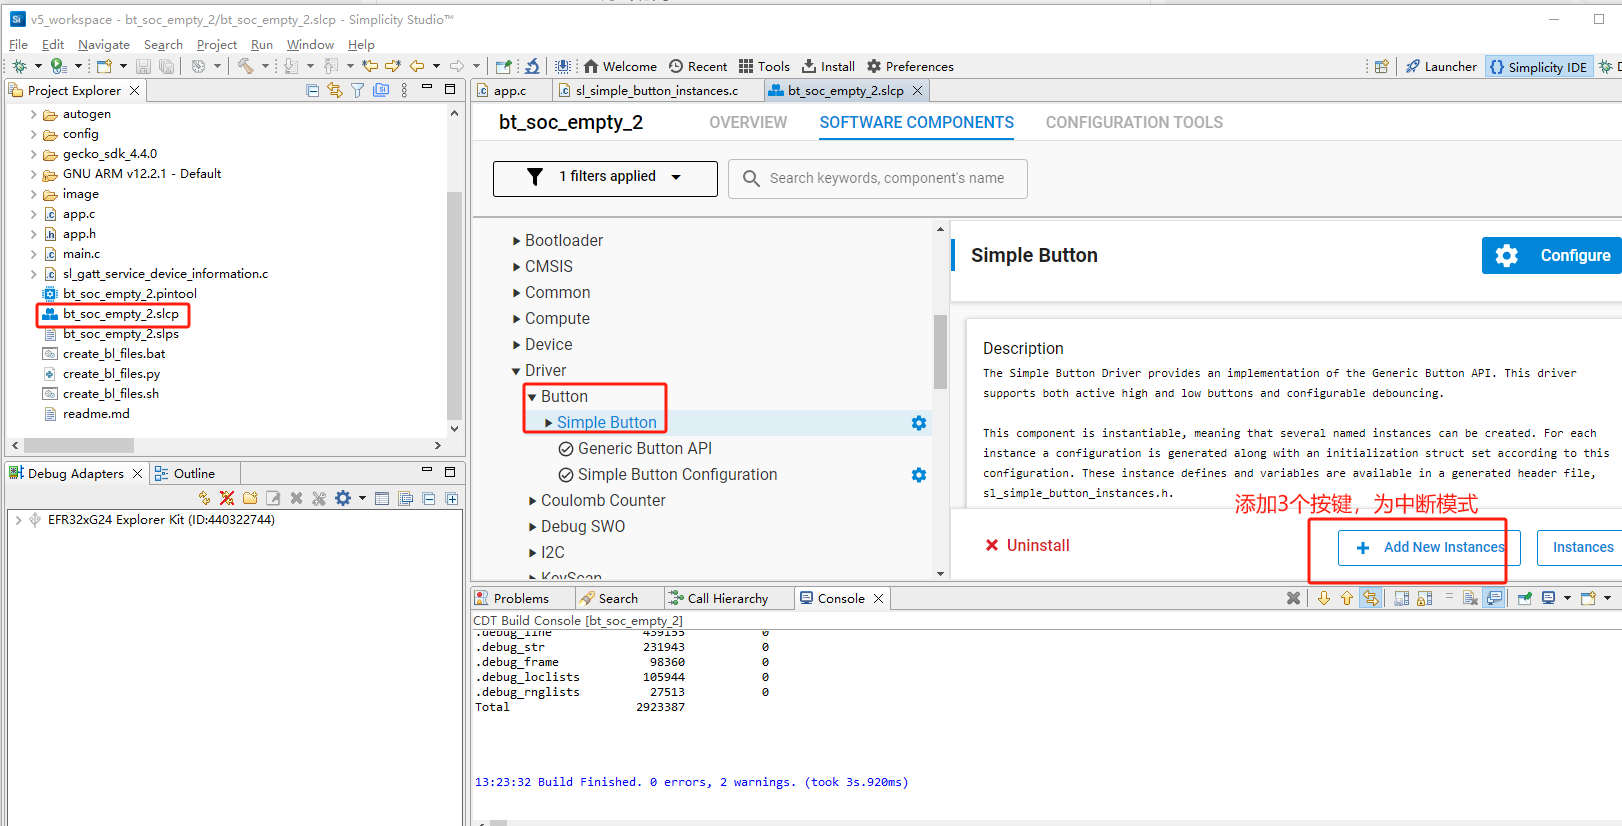Click the disconnect (red crossed) adapters icon
Screen dimensions: 1622x826
point(227,498)
